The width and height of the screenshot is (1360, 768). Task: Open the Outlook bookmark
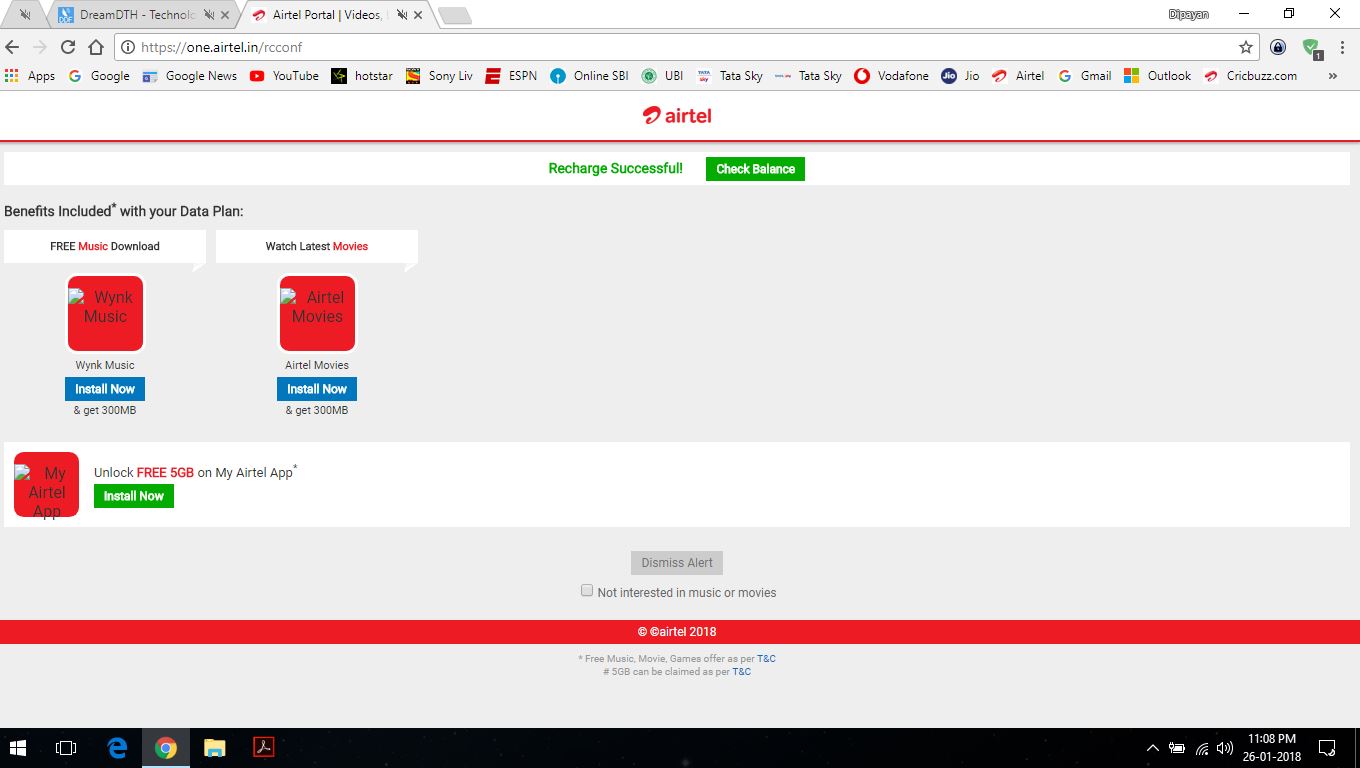1158,76
